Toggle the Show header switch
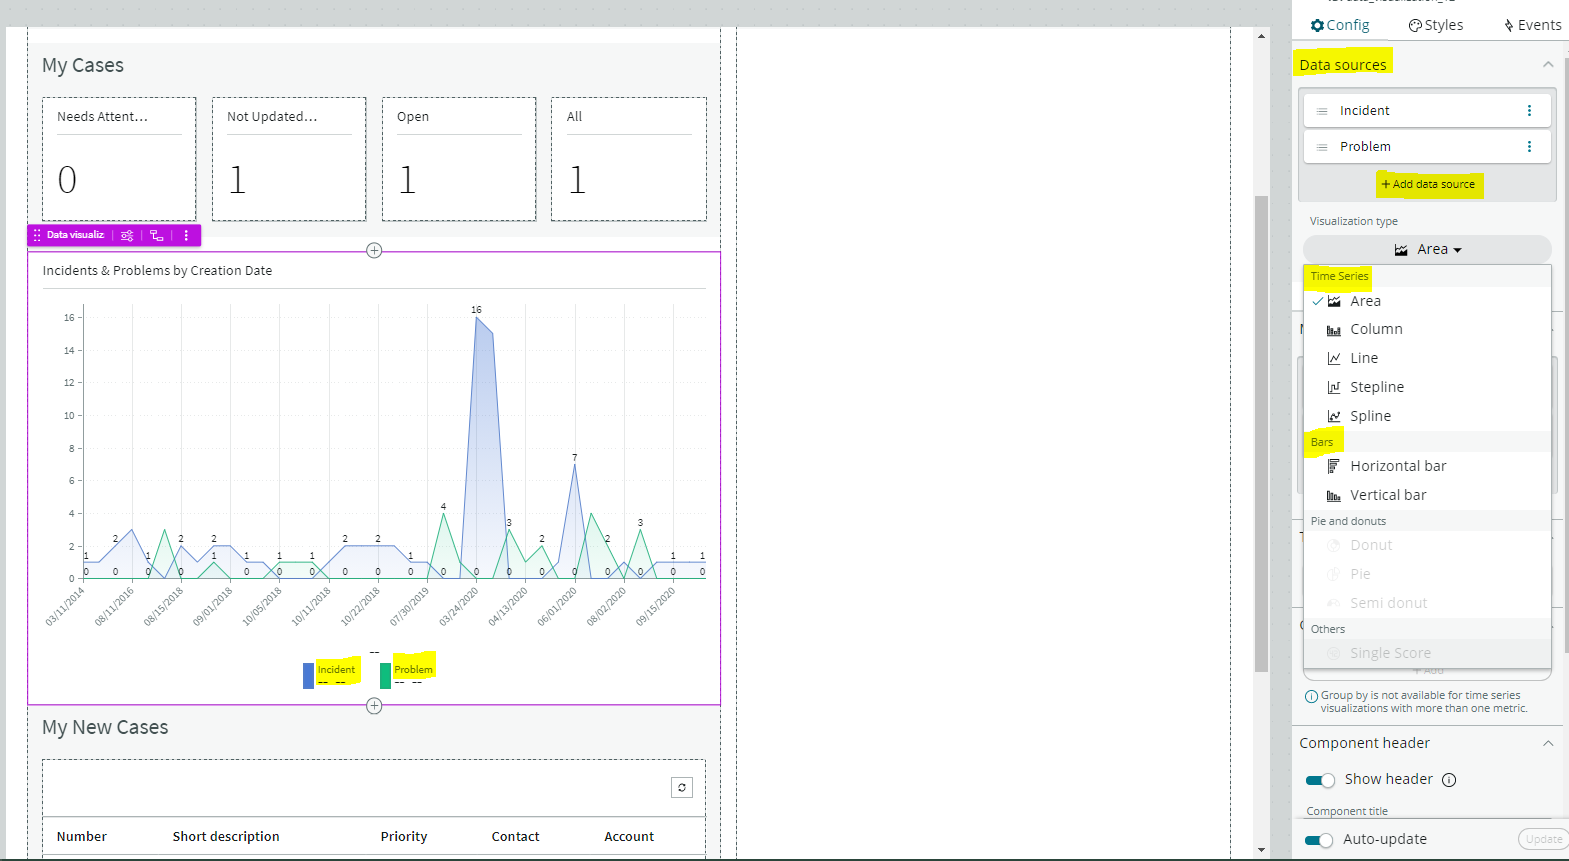1569x861 pixels. pyautogui.click(x=1320, y=780)
